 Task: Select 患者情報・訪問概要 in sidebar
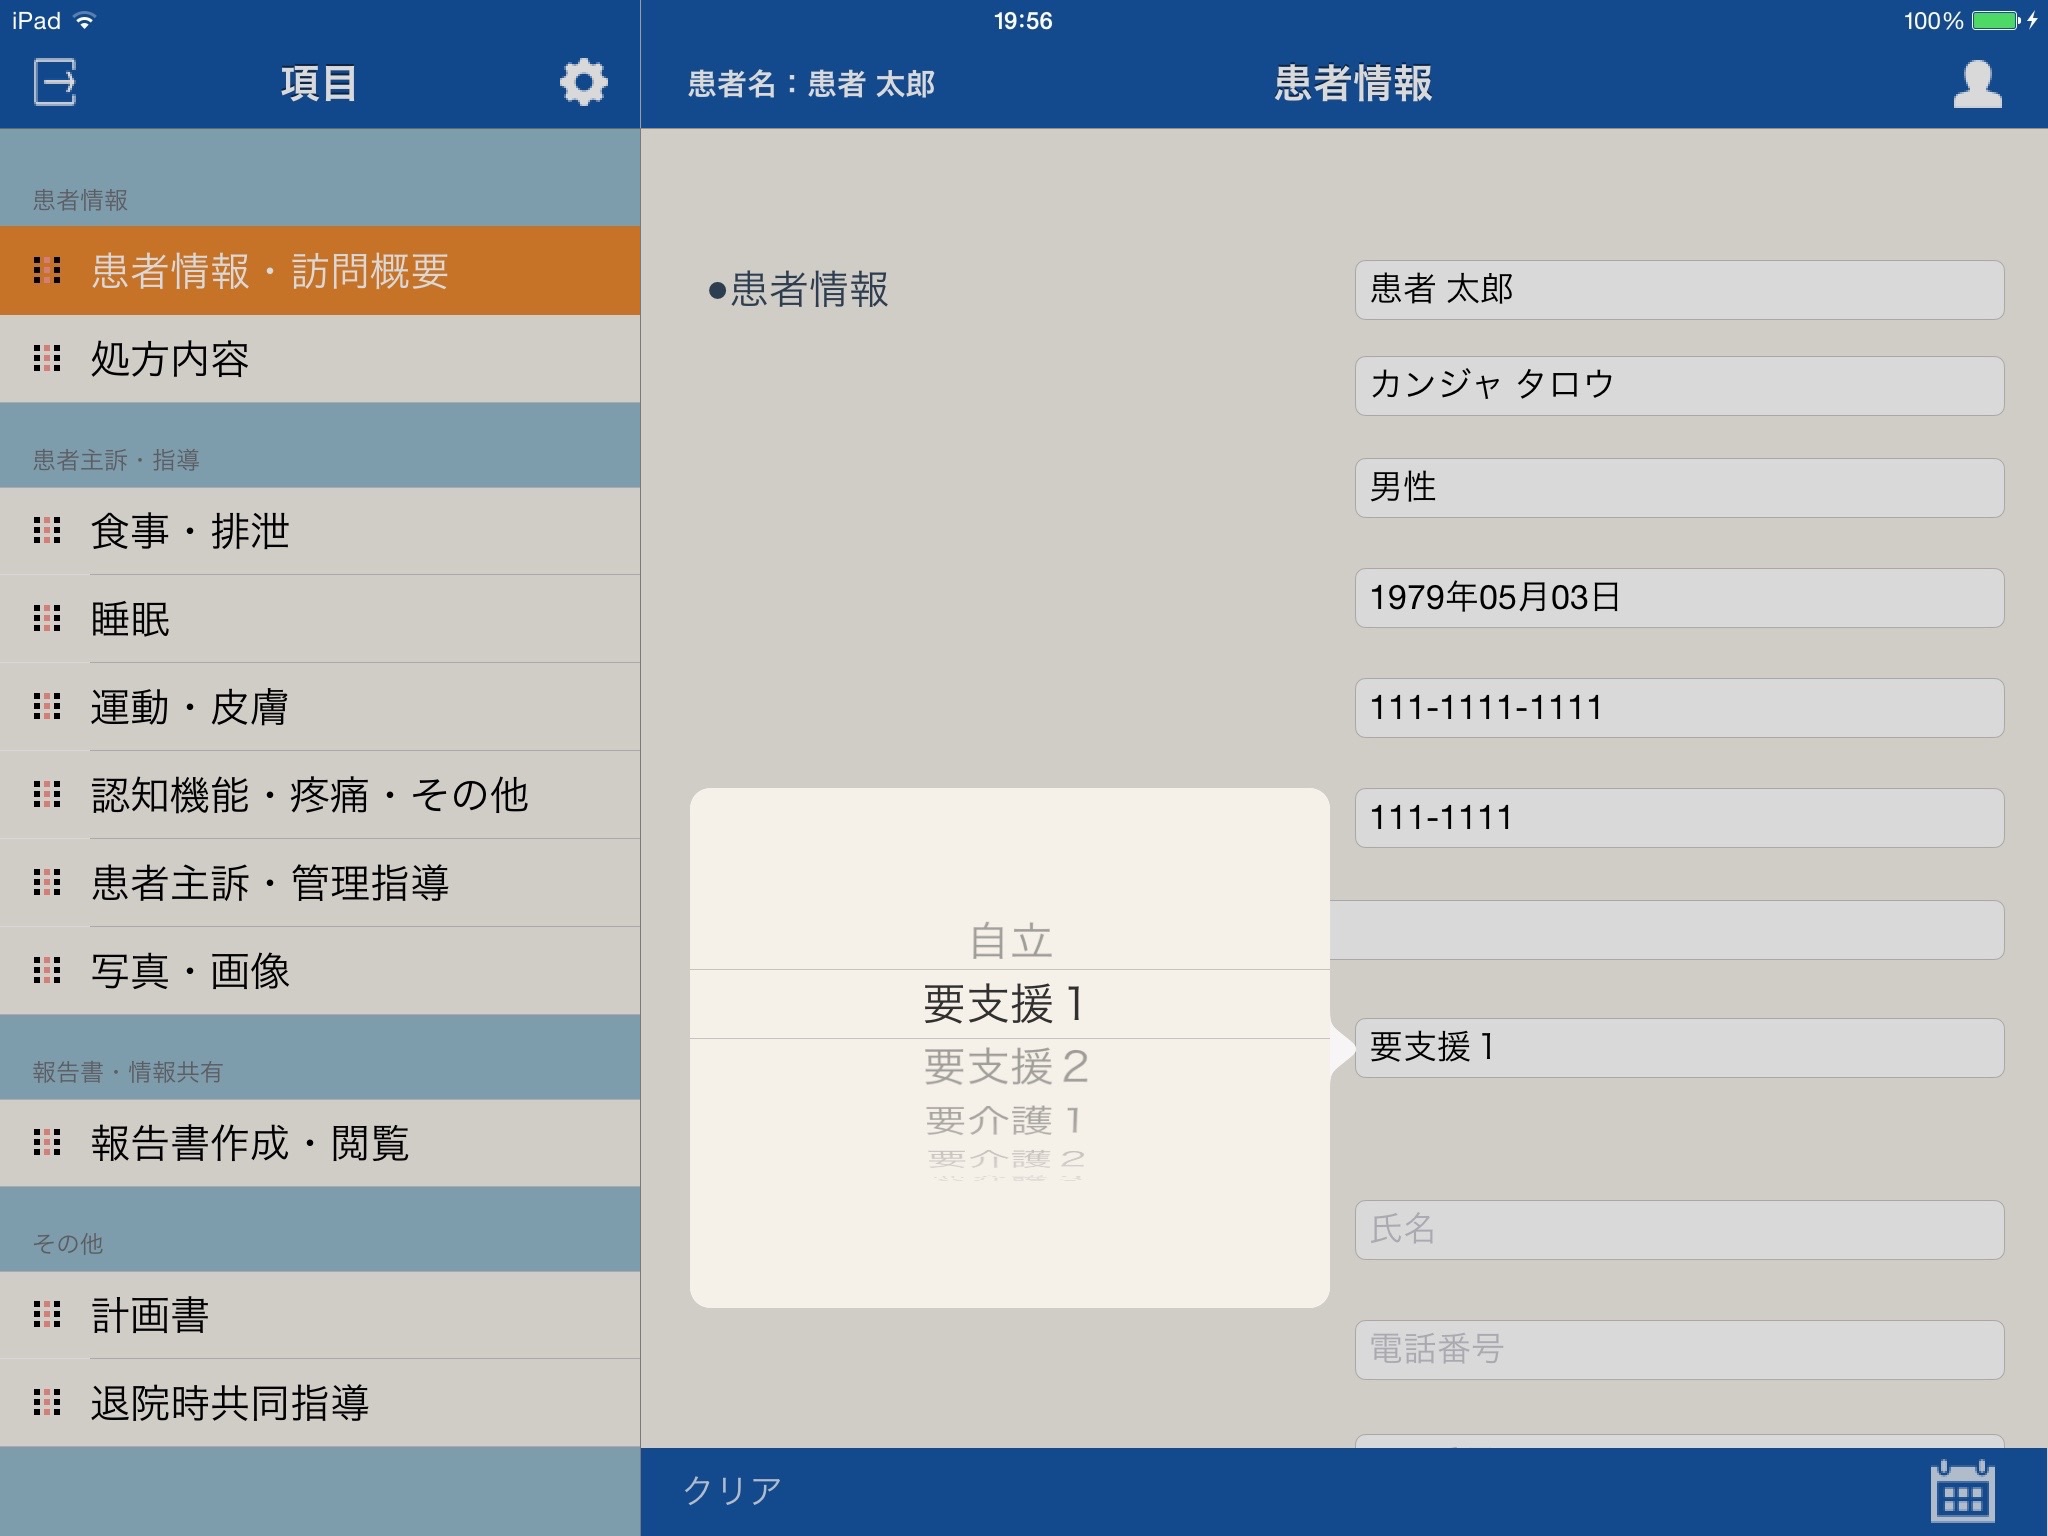[x=320, y=271]
